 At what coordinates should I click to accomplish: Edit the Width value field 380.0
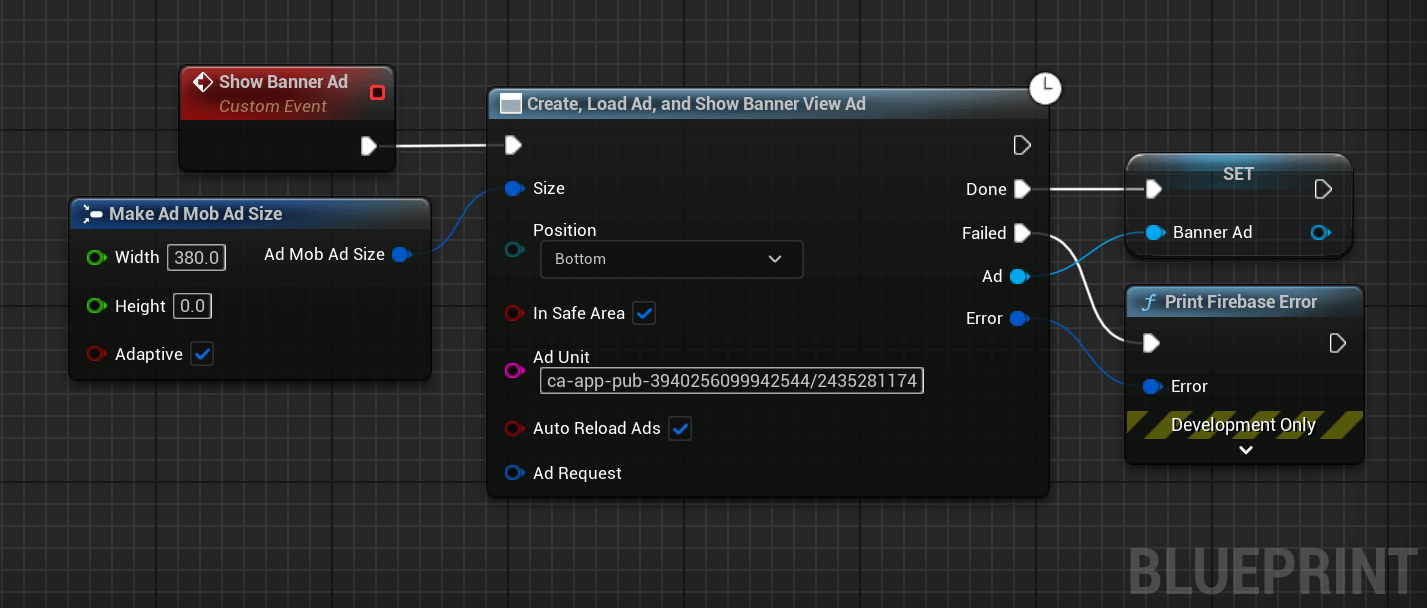click(x=197, y=258)
